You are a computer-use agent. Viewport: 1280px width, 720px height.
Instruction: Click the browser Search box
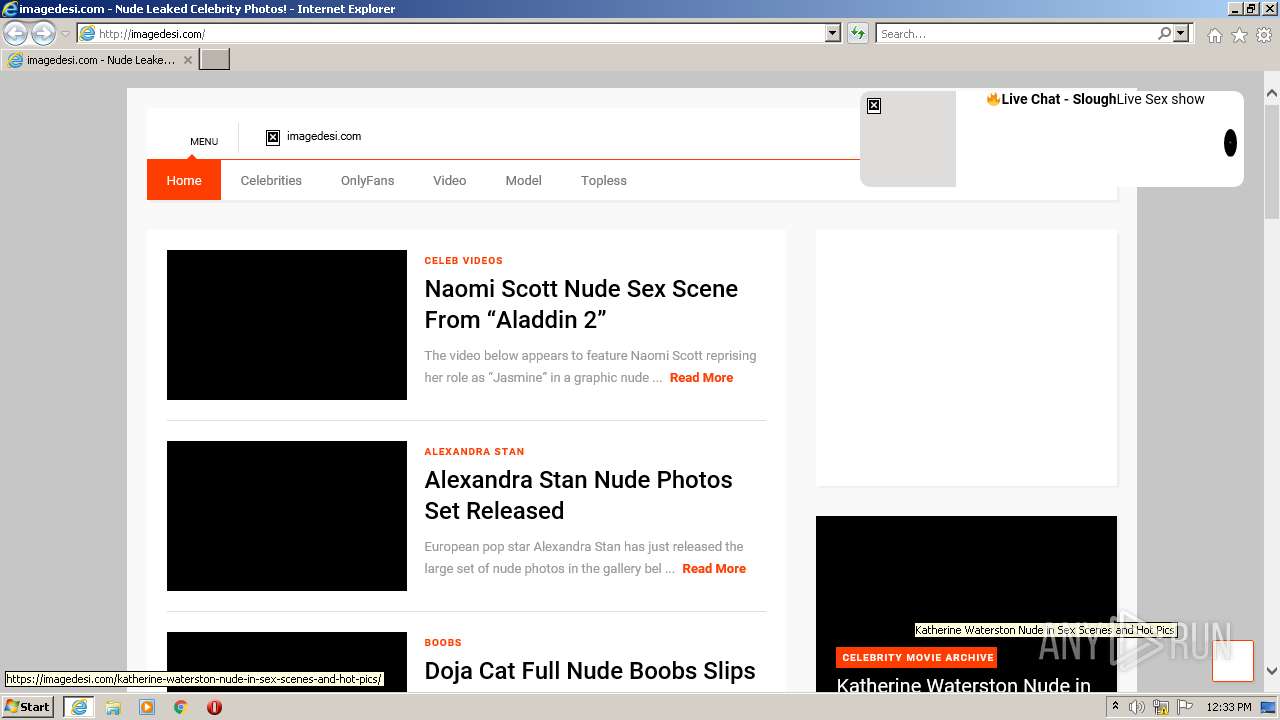click(x=1016, y=33)
